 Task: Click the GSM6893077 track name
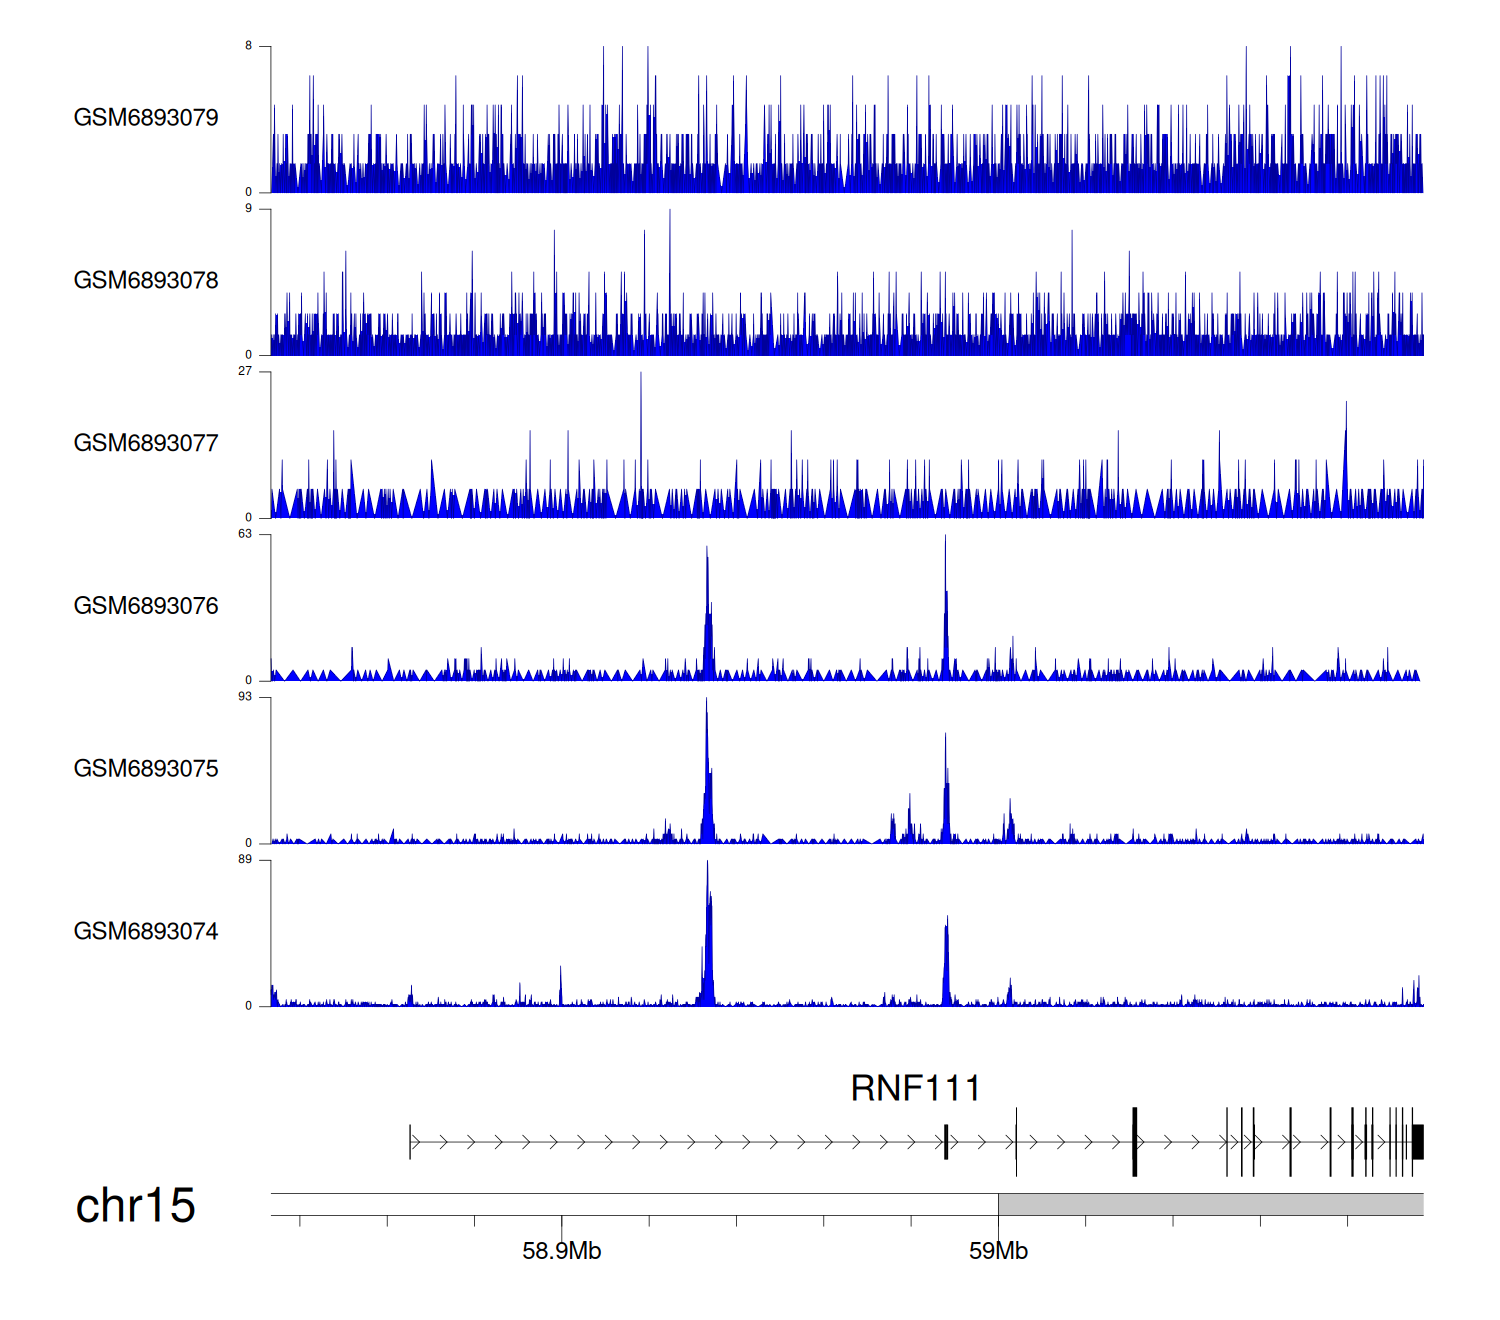[x=146, y=444]
